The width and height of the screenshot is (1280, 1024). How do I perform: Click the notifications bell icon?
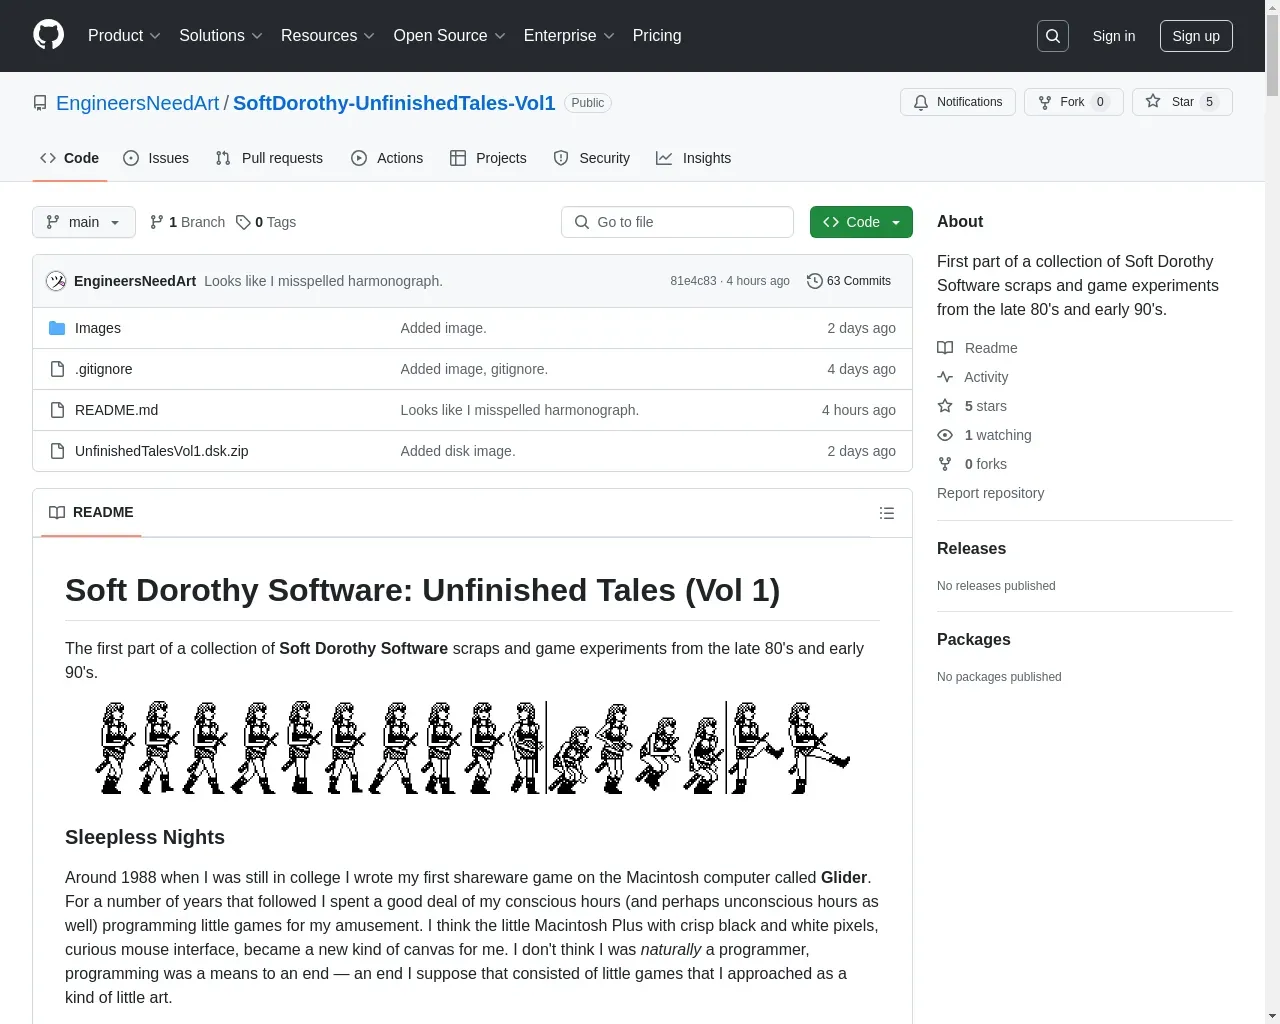coord(921,102)
